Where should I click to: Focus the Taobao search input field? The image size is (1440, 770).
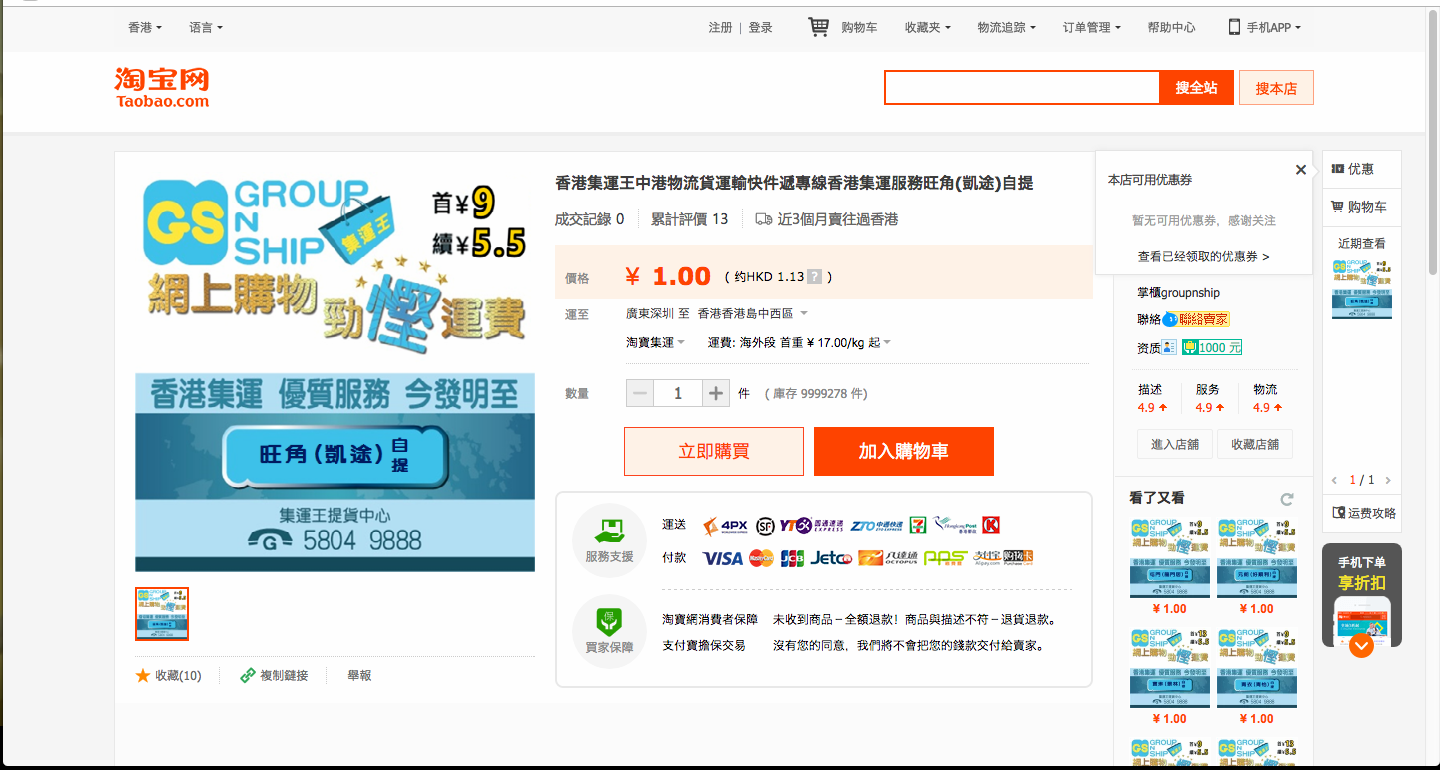1022,88
